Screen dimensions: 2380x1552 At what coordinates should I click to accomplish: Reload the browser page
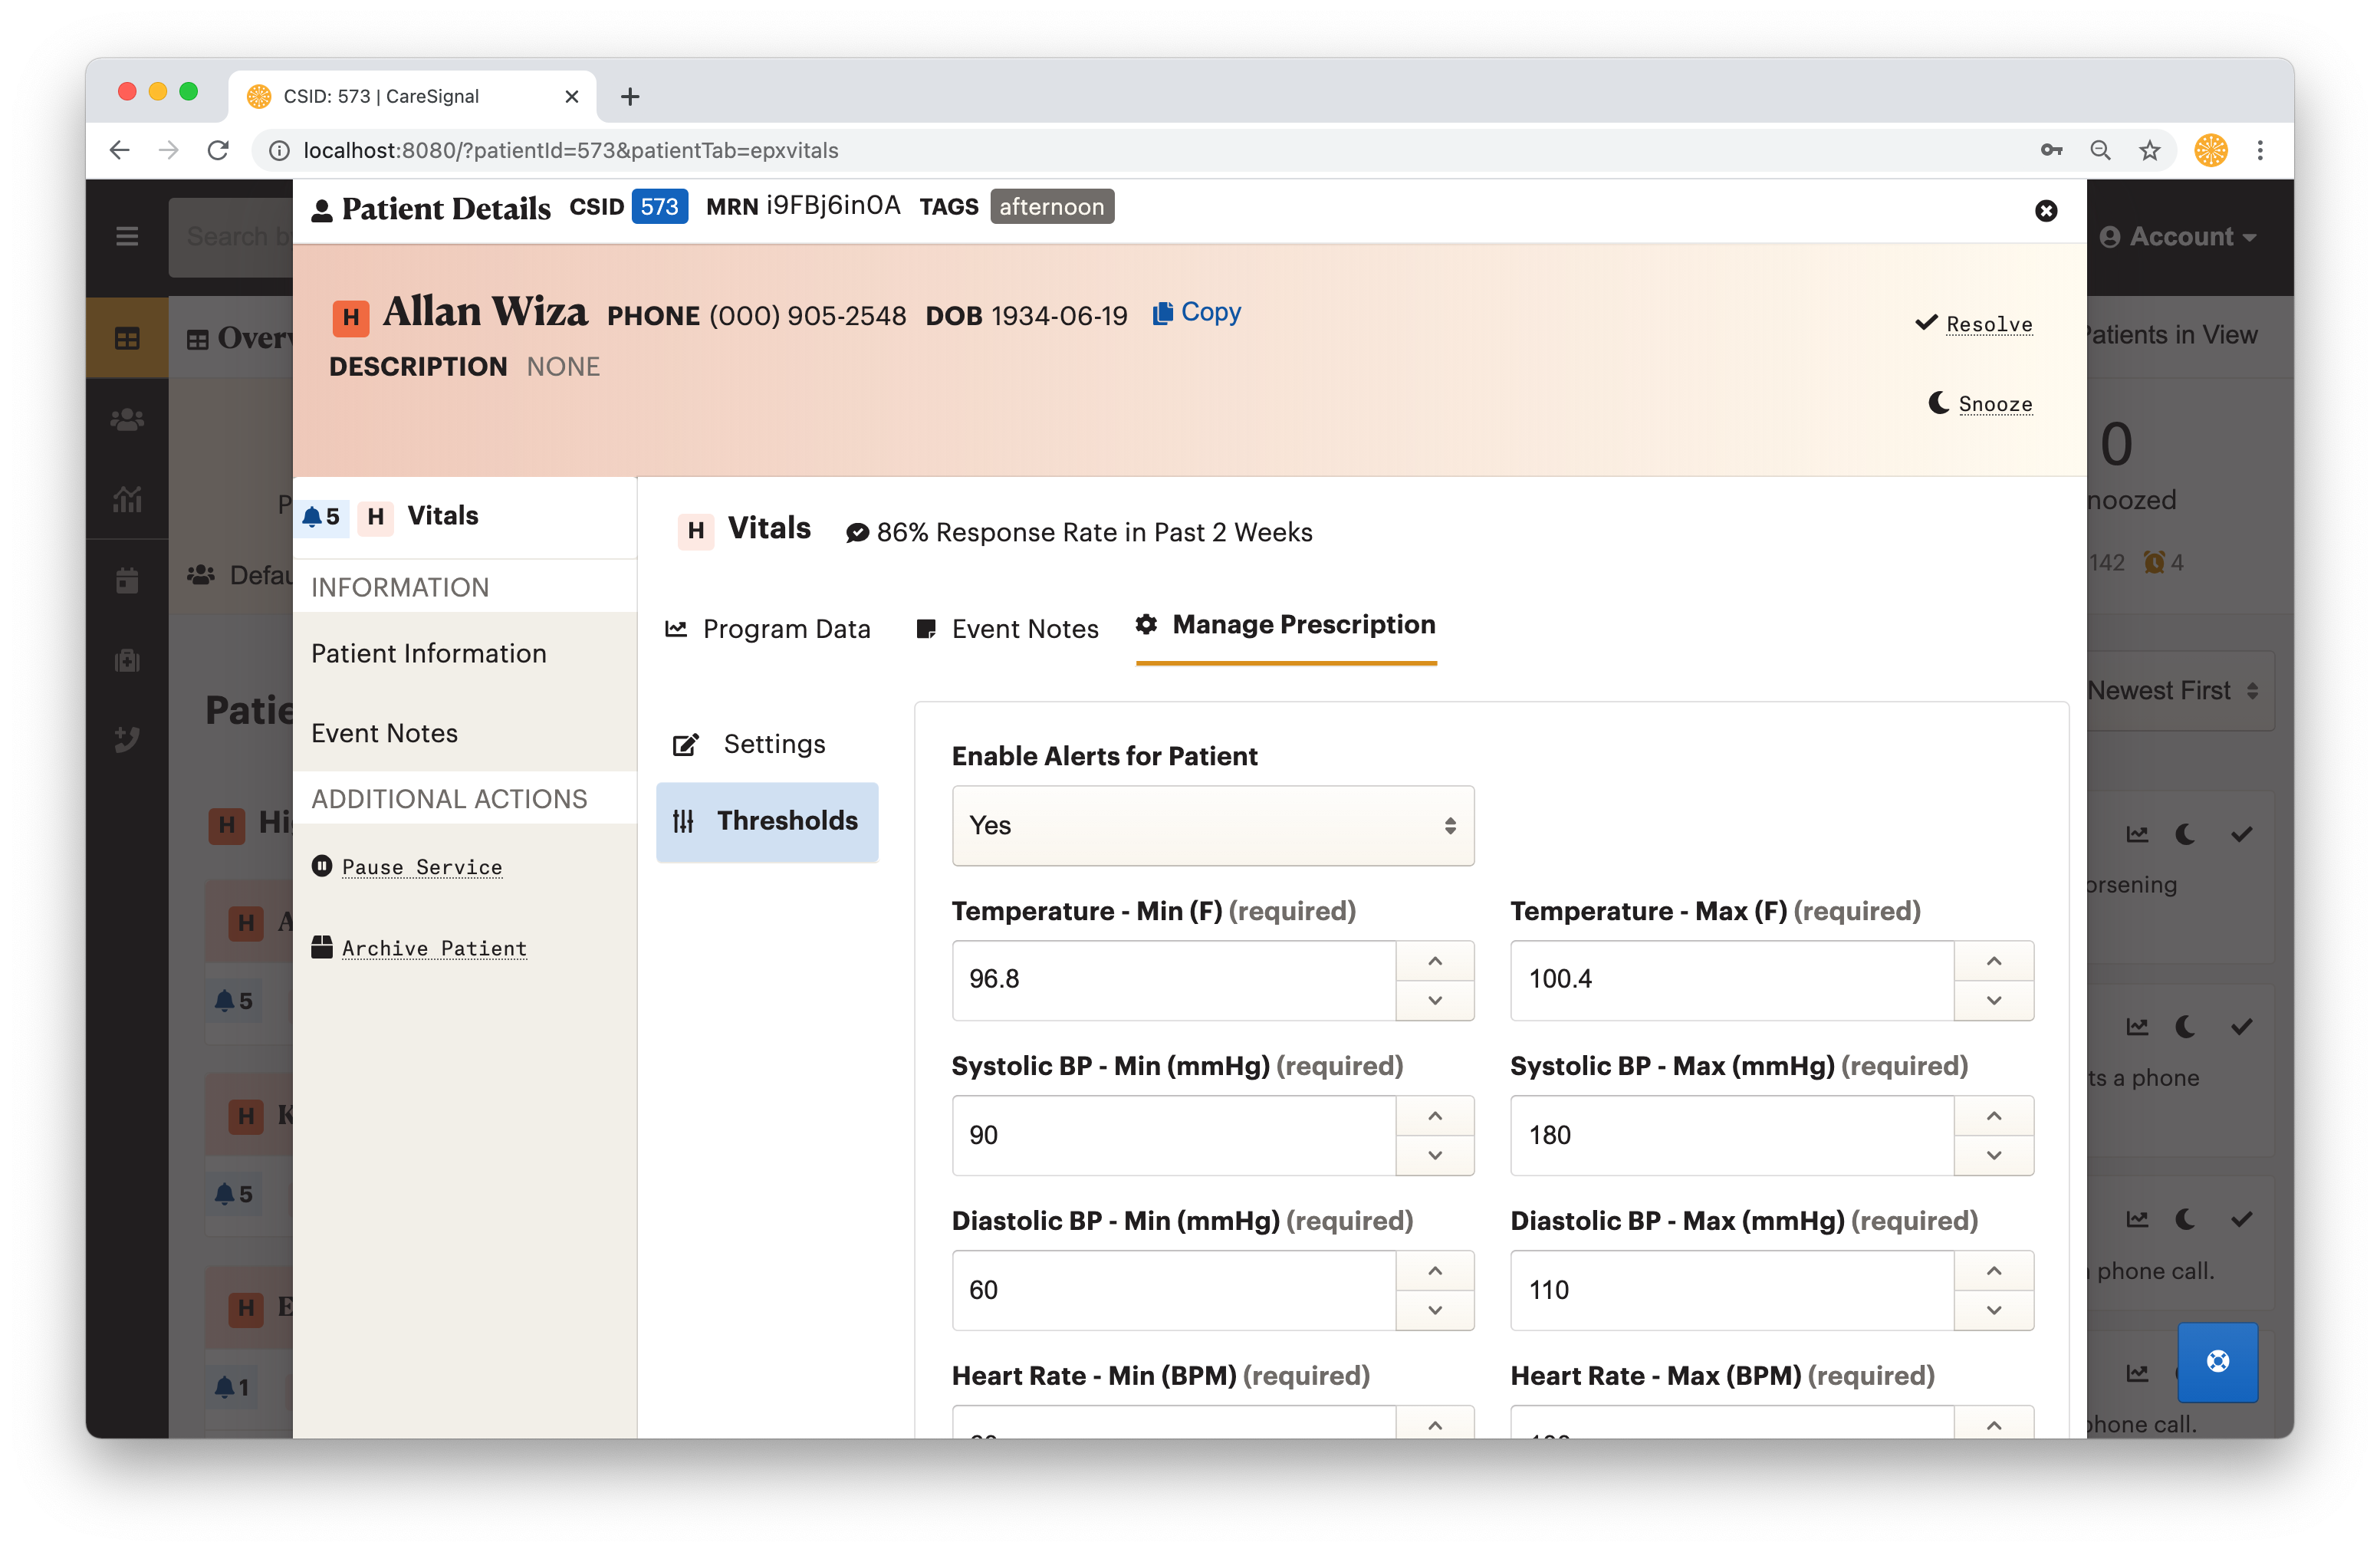[x=218, y=150]
